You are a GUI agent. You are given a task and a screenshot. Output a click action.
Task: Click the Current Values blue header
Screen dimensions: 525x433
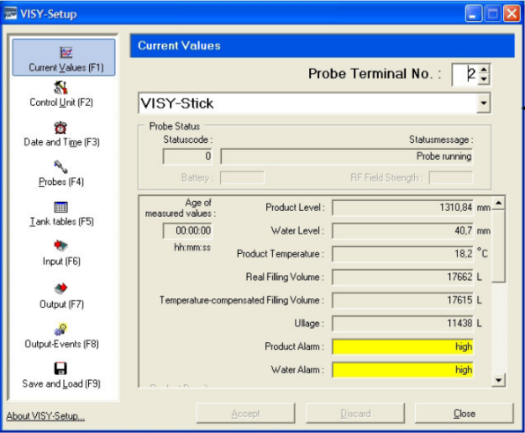coord(322,46)
